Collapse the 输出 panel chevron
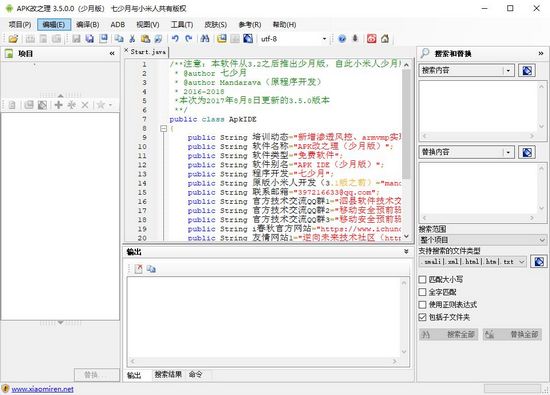Image resolution: width=550 pixels, height=395 pixels. tap(406, 252)
